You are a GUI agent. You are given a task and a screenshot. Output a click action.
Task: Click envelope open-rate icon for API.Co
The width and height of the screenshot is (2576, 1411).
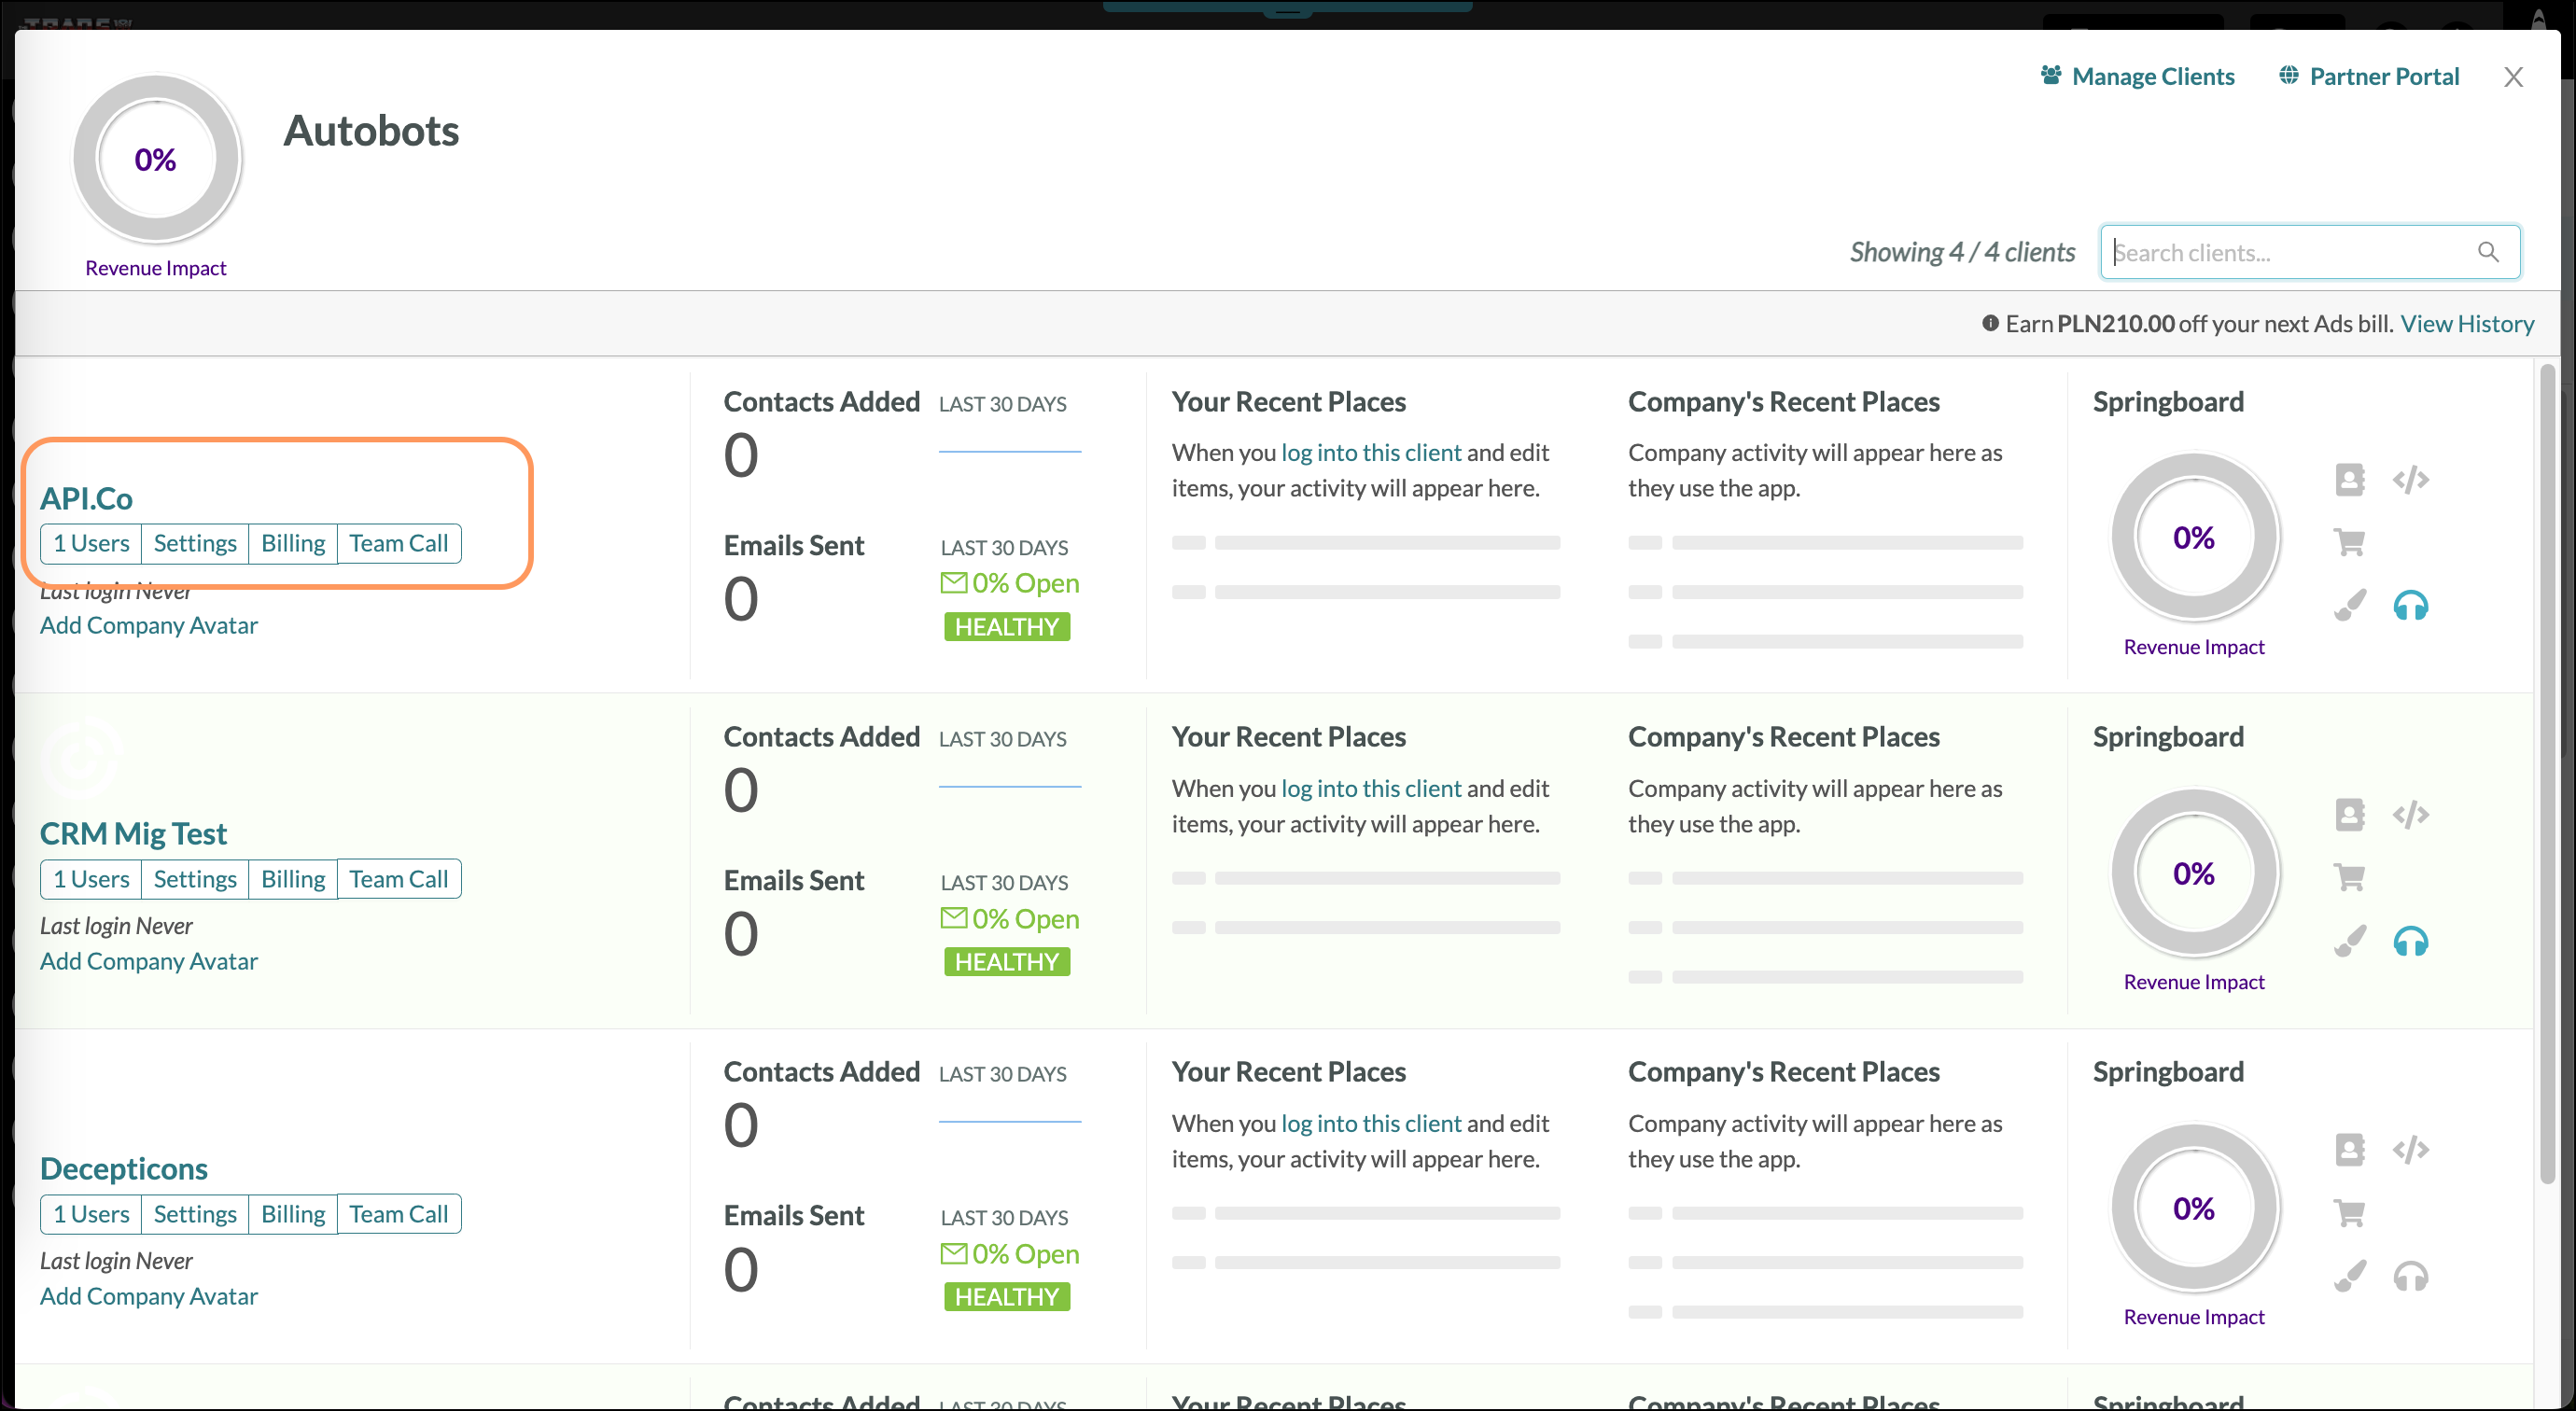pos(954,582)
